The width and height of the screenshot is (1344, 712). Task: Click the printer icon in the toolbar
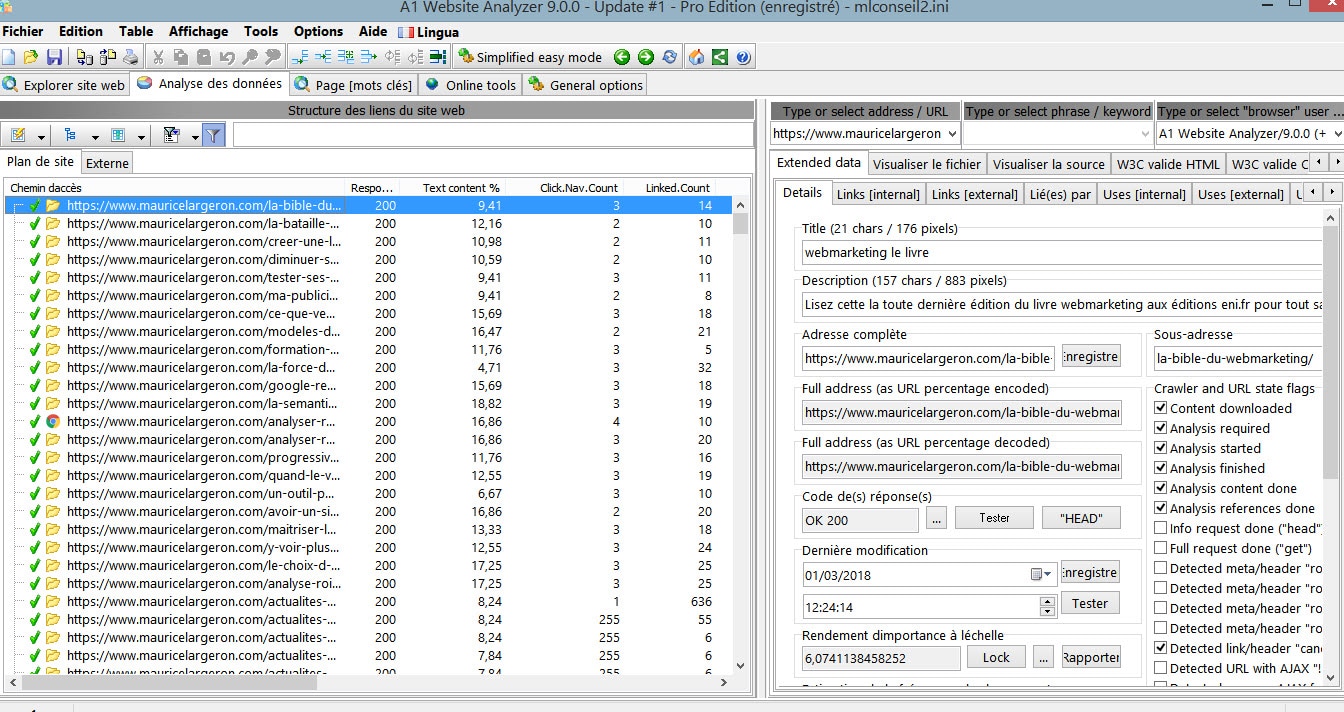point(131,57)
